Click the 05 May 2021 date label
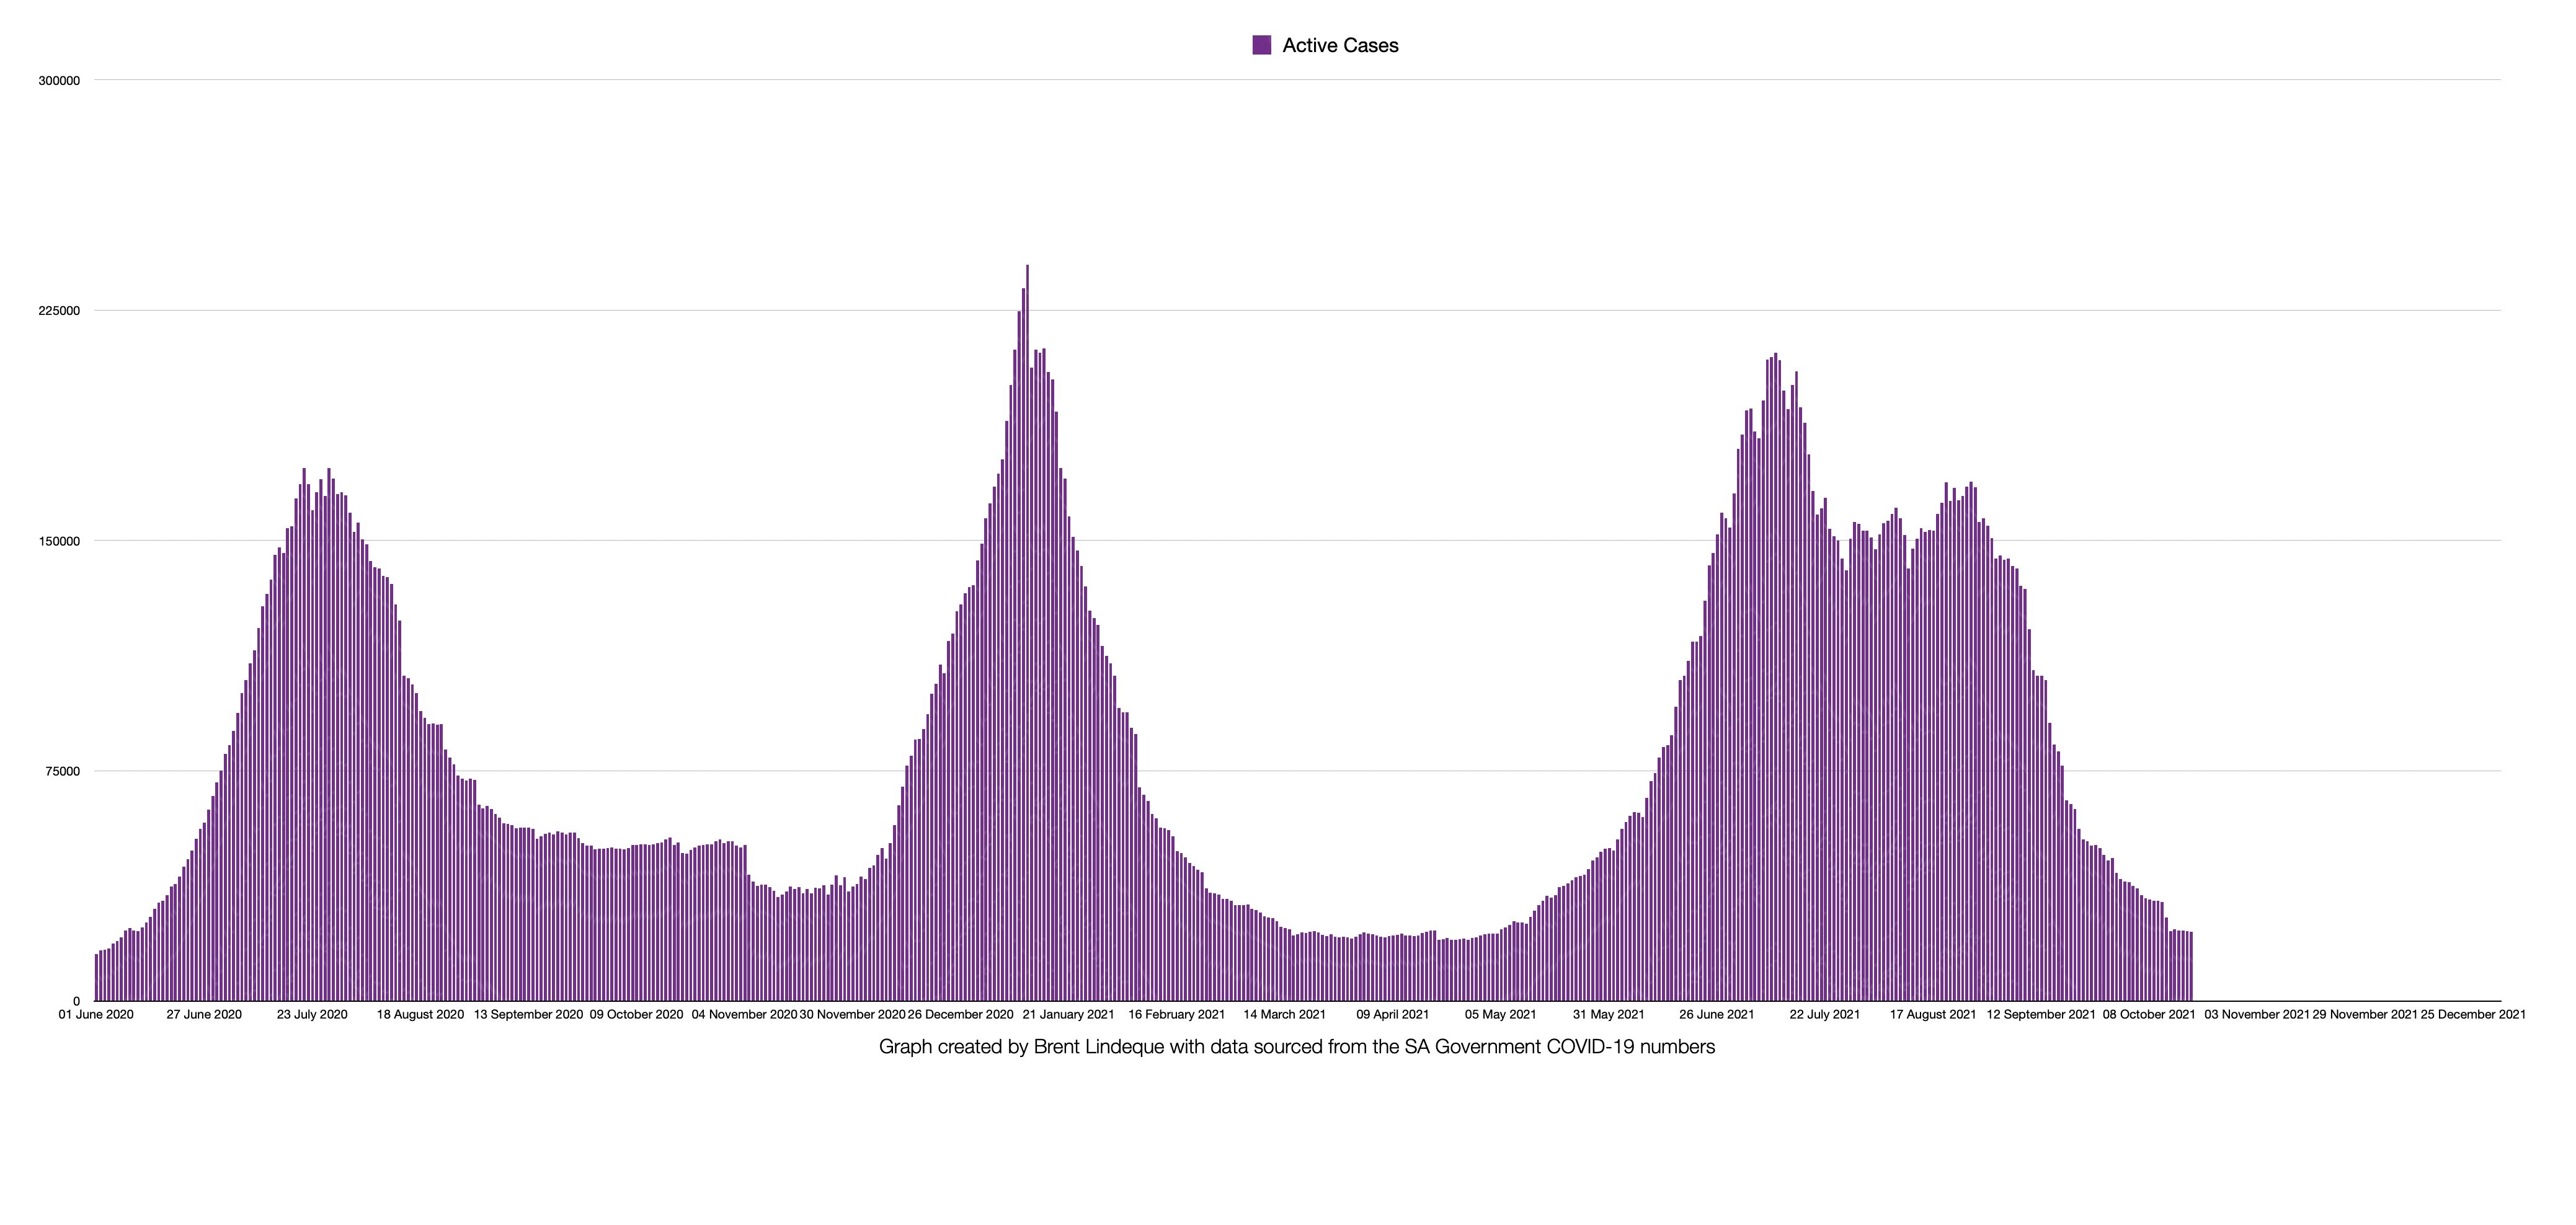The height and width of the screenshot is (1225, 2576). tap(1500, 1014)
